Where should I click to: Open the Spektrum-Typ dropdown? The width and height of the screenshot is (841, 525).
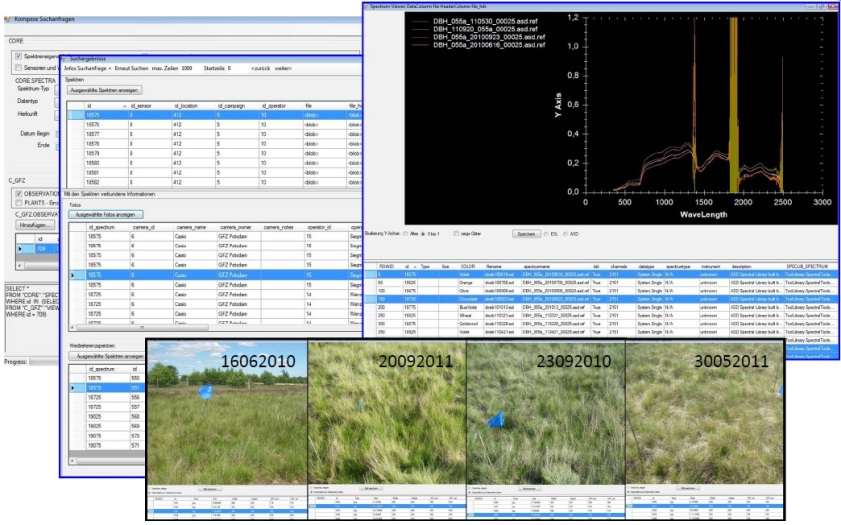(x=55, y=89)
